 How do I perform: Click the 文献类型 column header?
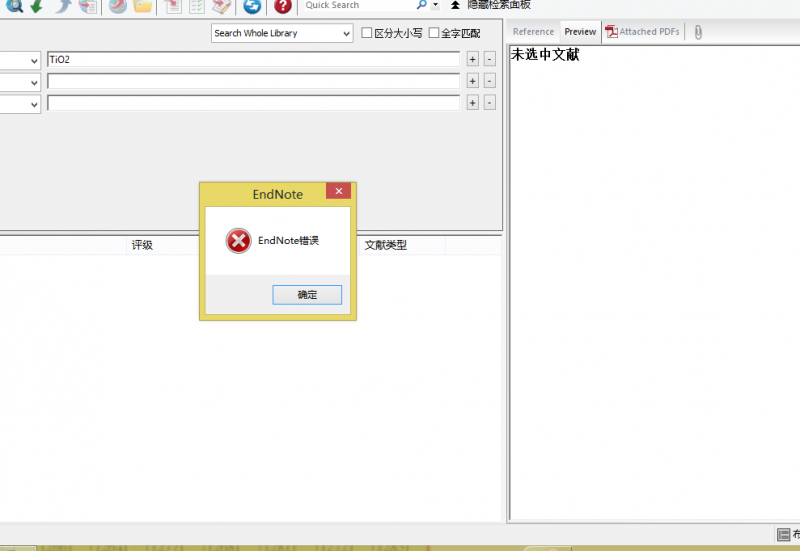(x=386, y=245)
